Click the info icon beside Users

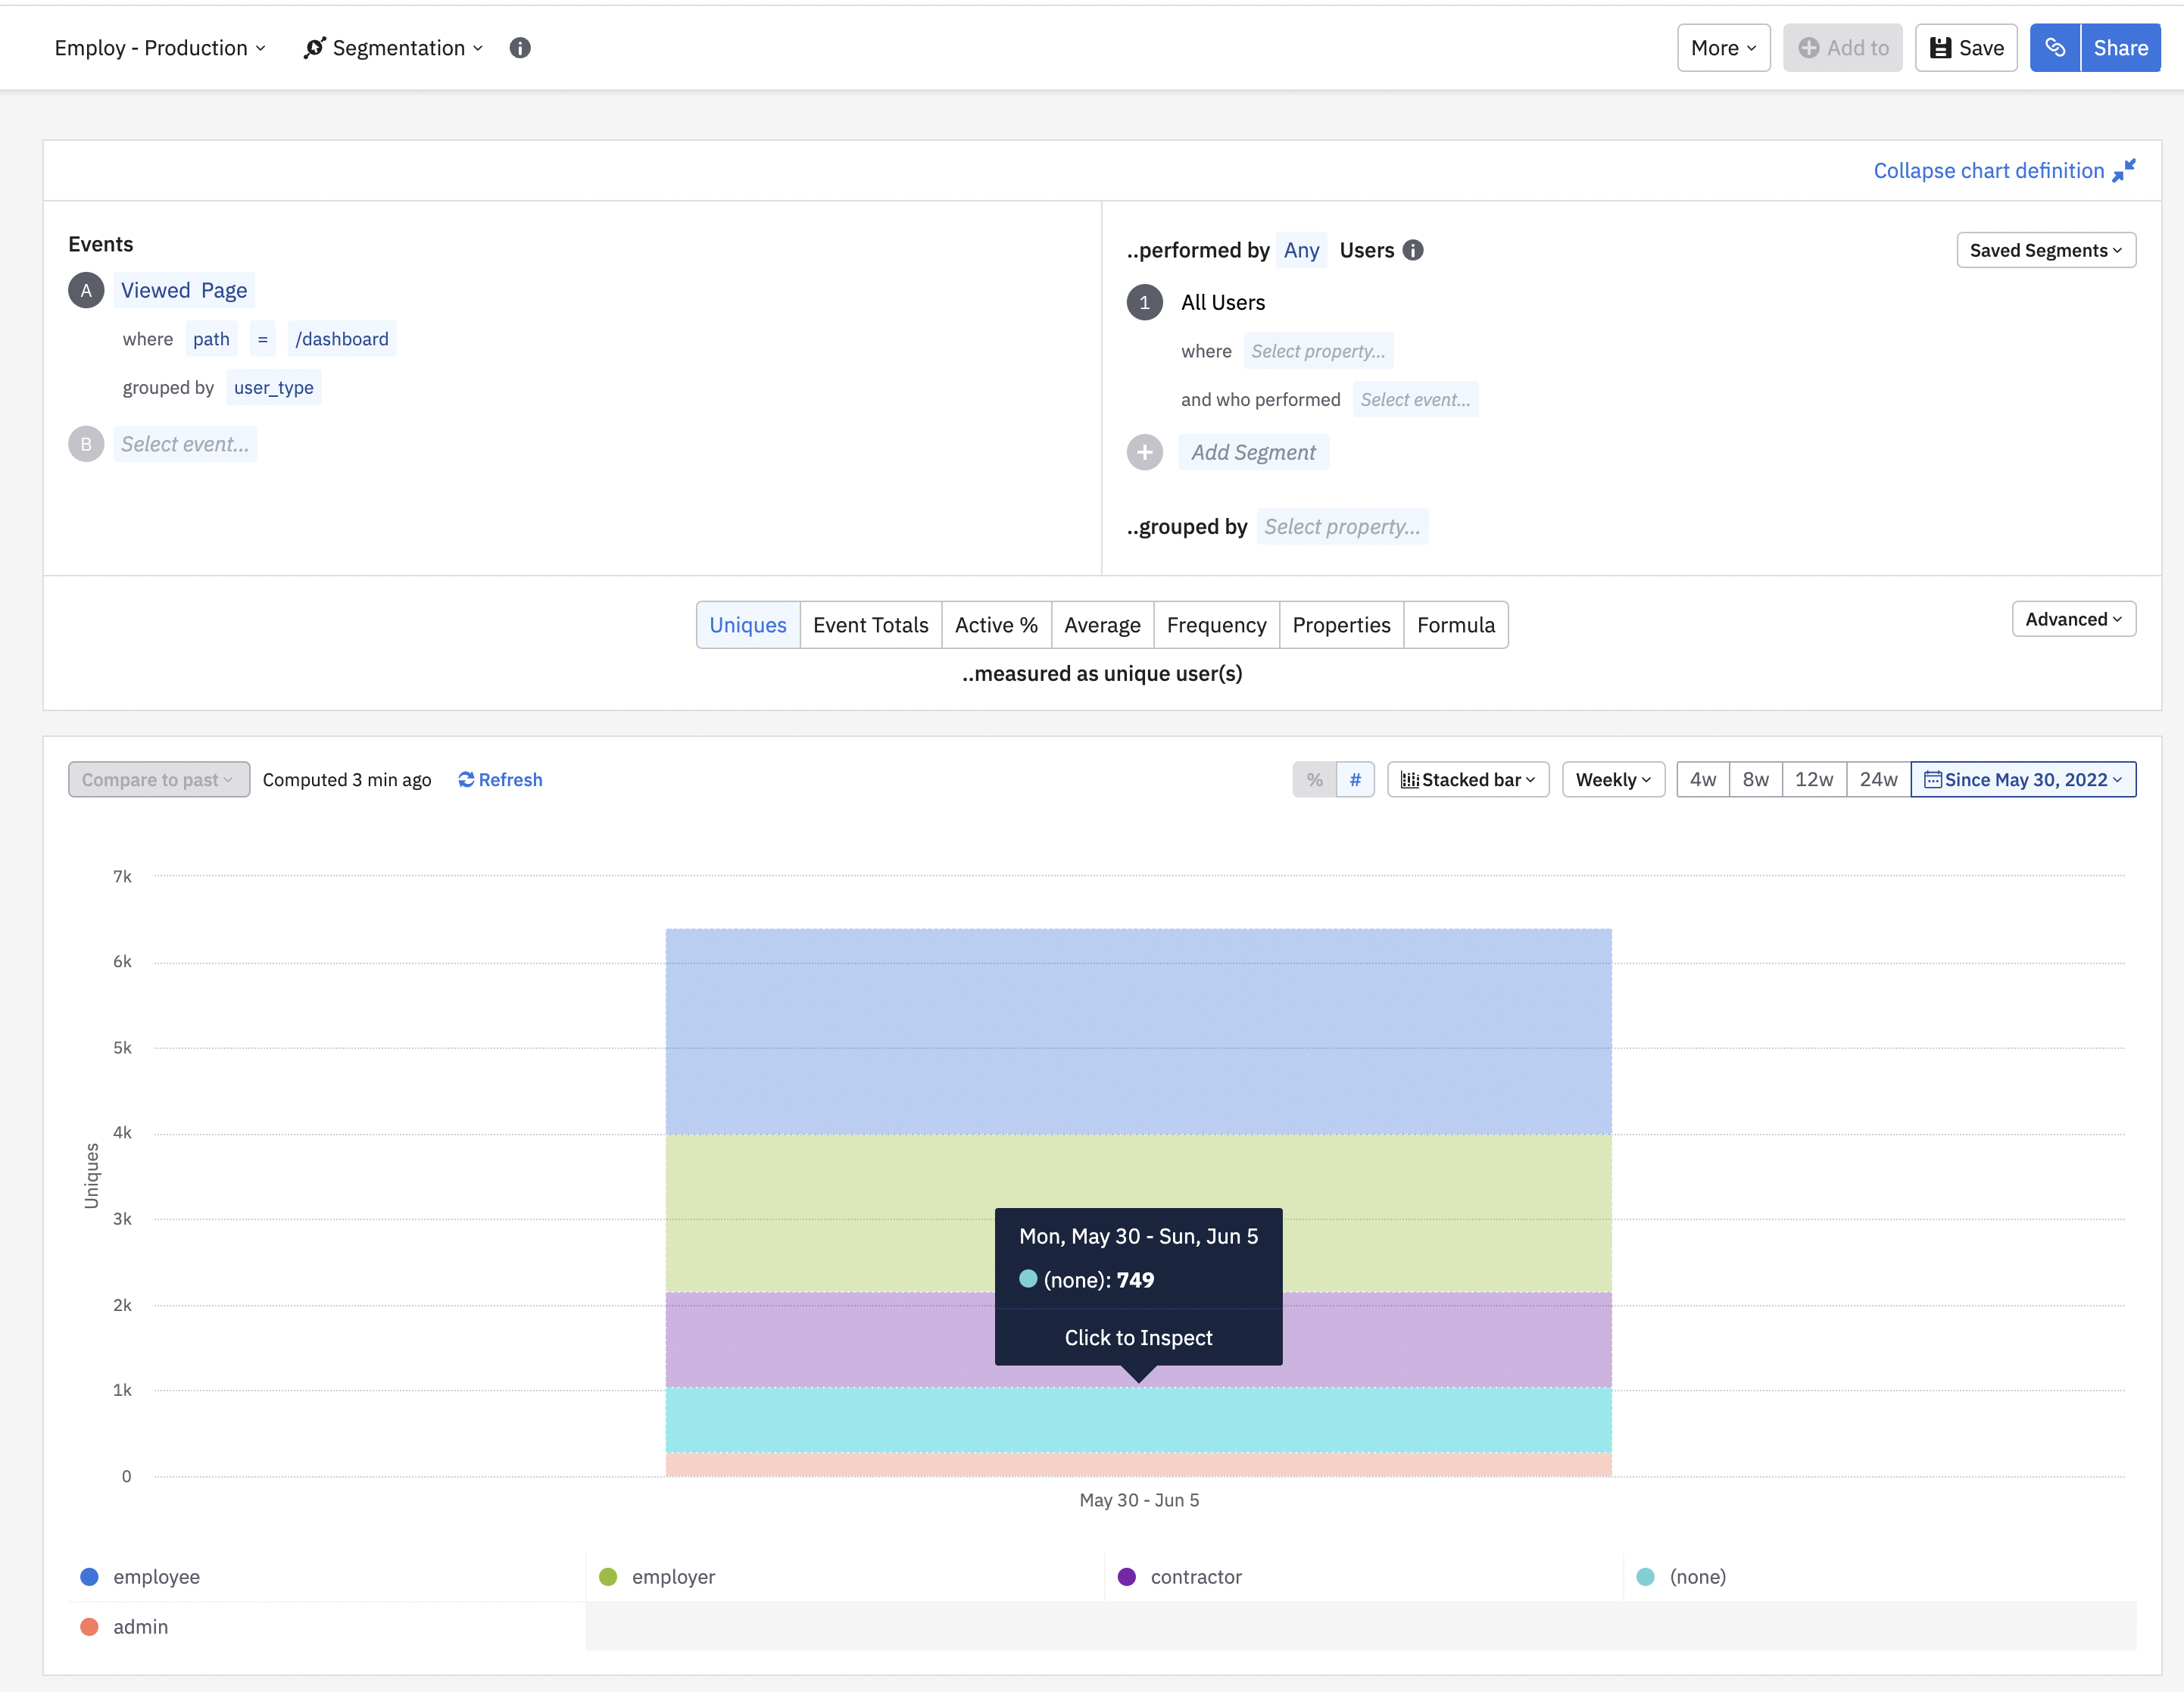(1413, 250)
